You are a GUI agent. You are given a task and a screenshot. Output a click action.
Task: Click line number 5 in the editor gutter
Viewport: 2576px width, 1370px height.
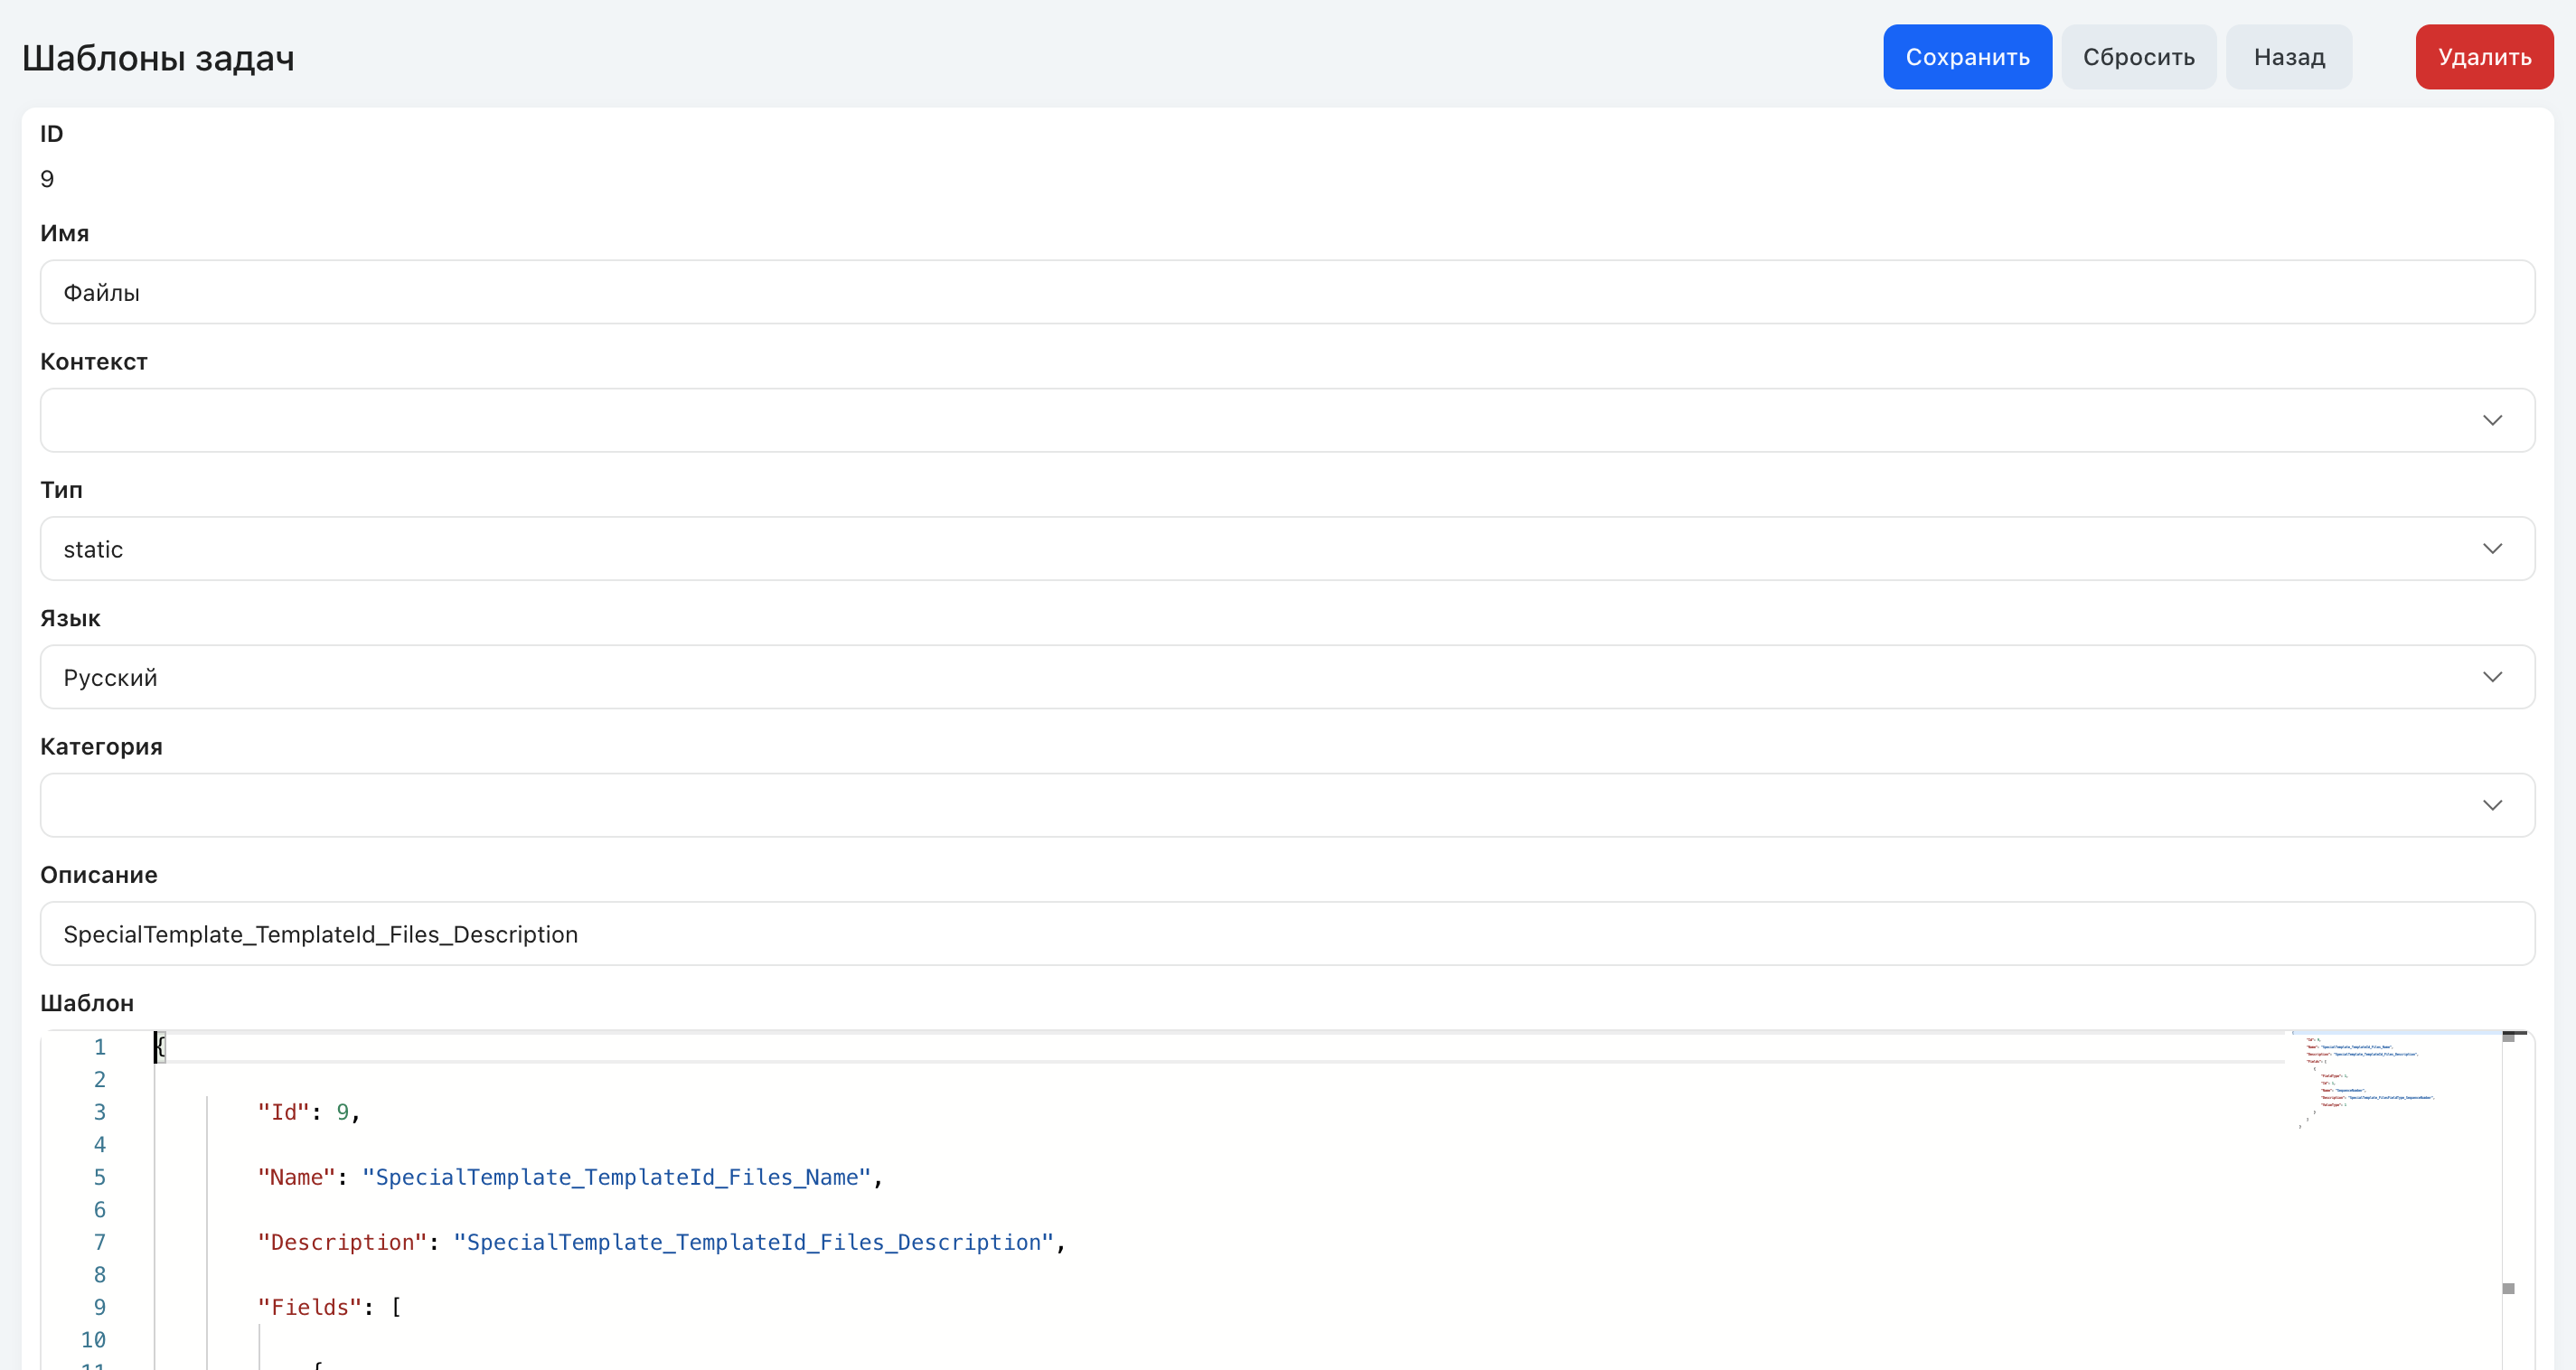click(x=99, y=1177)
